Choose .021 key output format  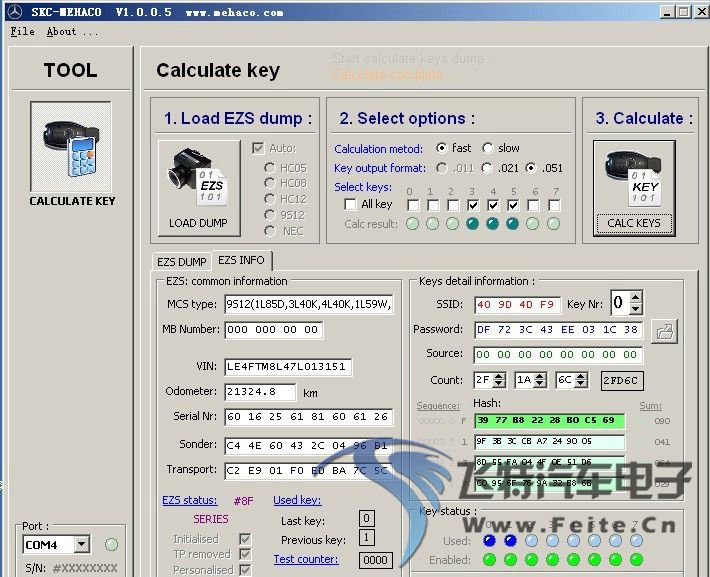pos(487,168)
